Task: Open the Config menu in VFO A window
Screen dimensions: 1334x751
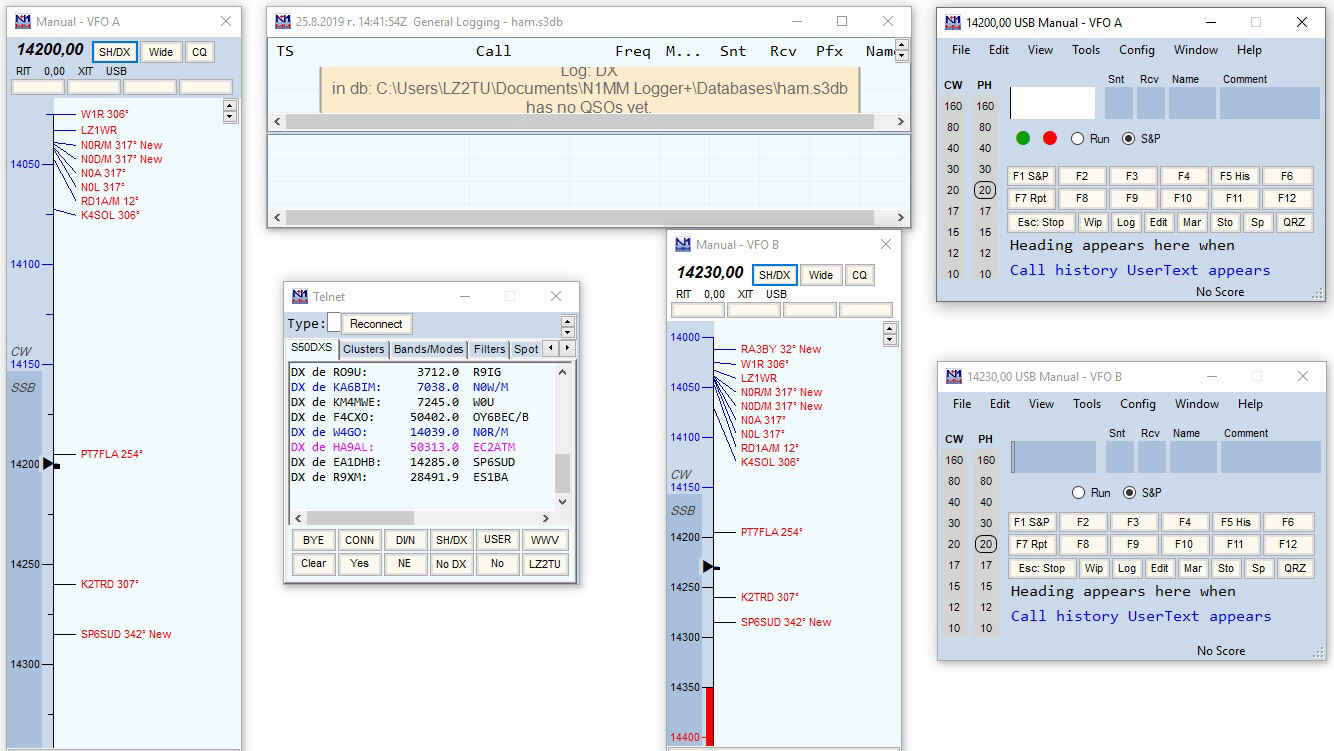Action: [x=1136, y=50]
